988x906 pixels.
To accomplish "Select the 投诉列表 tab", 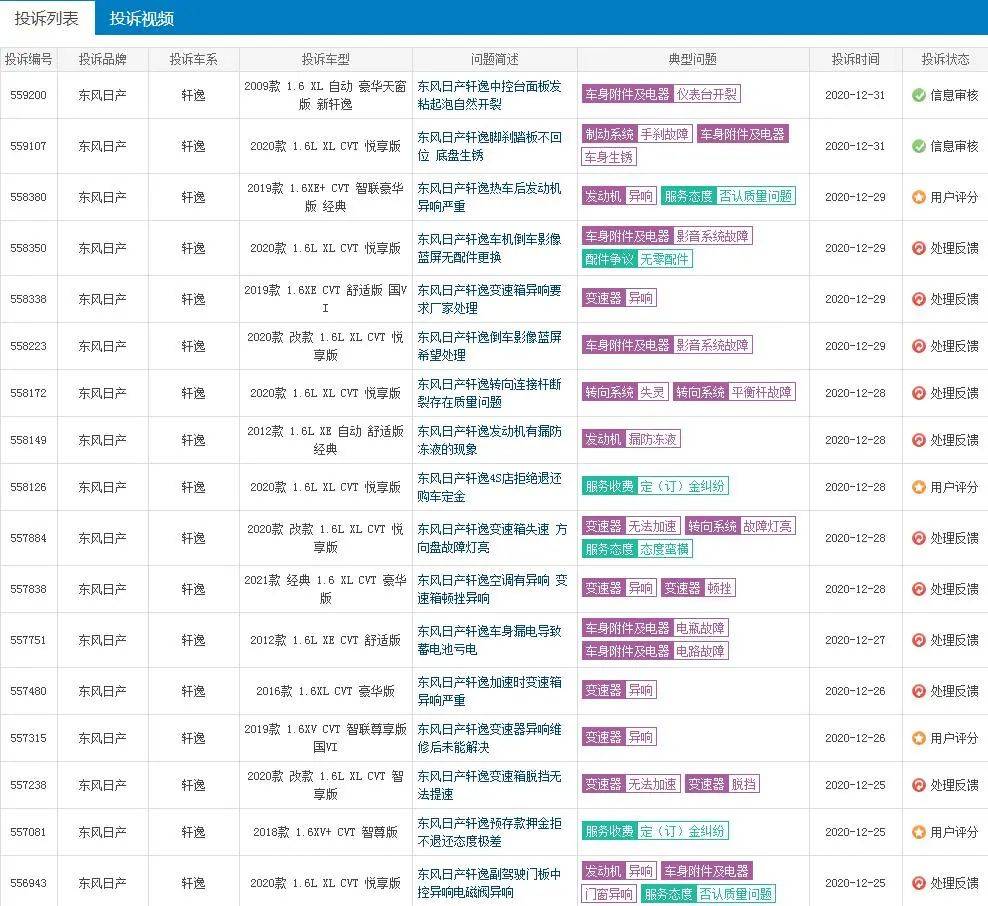I will point(47,18).
